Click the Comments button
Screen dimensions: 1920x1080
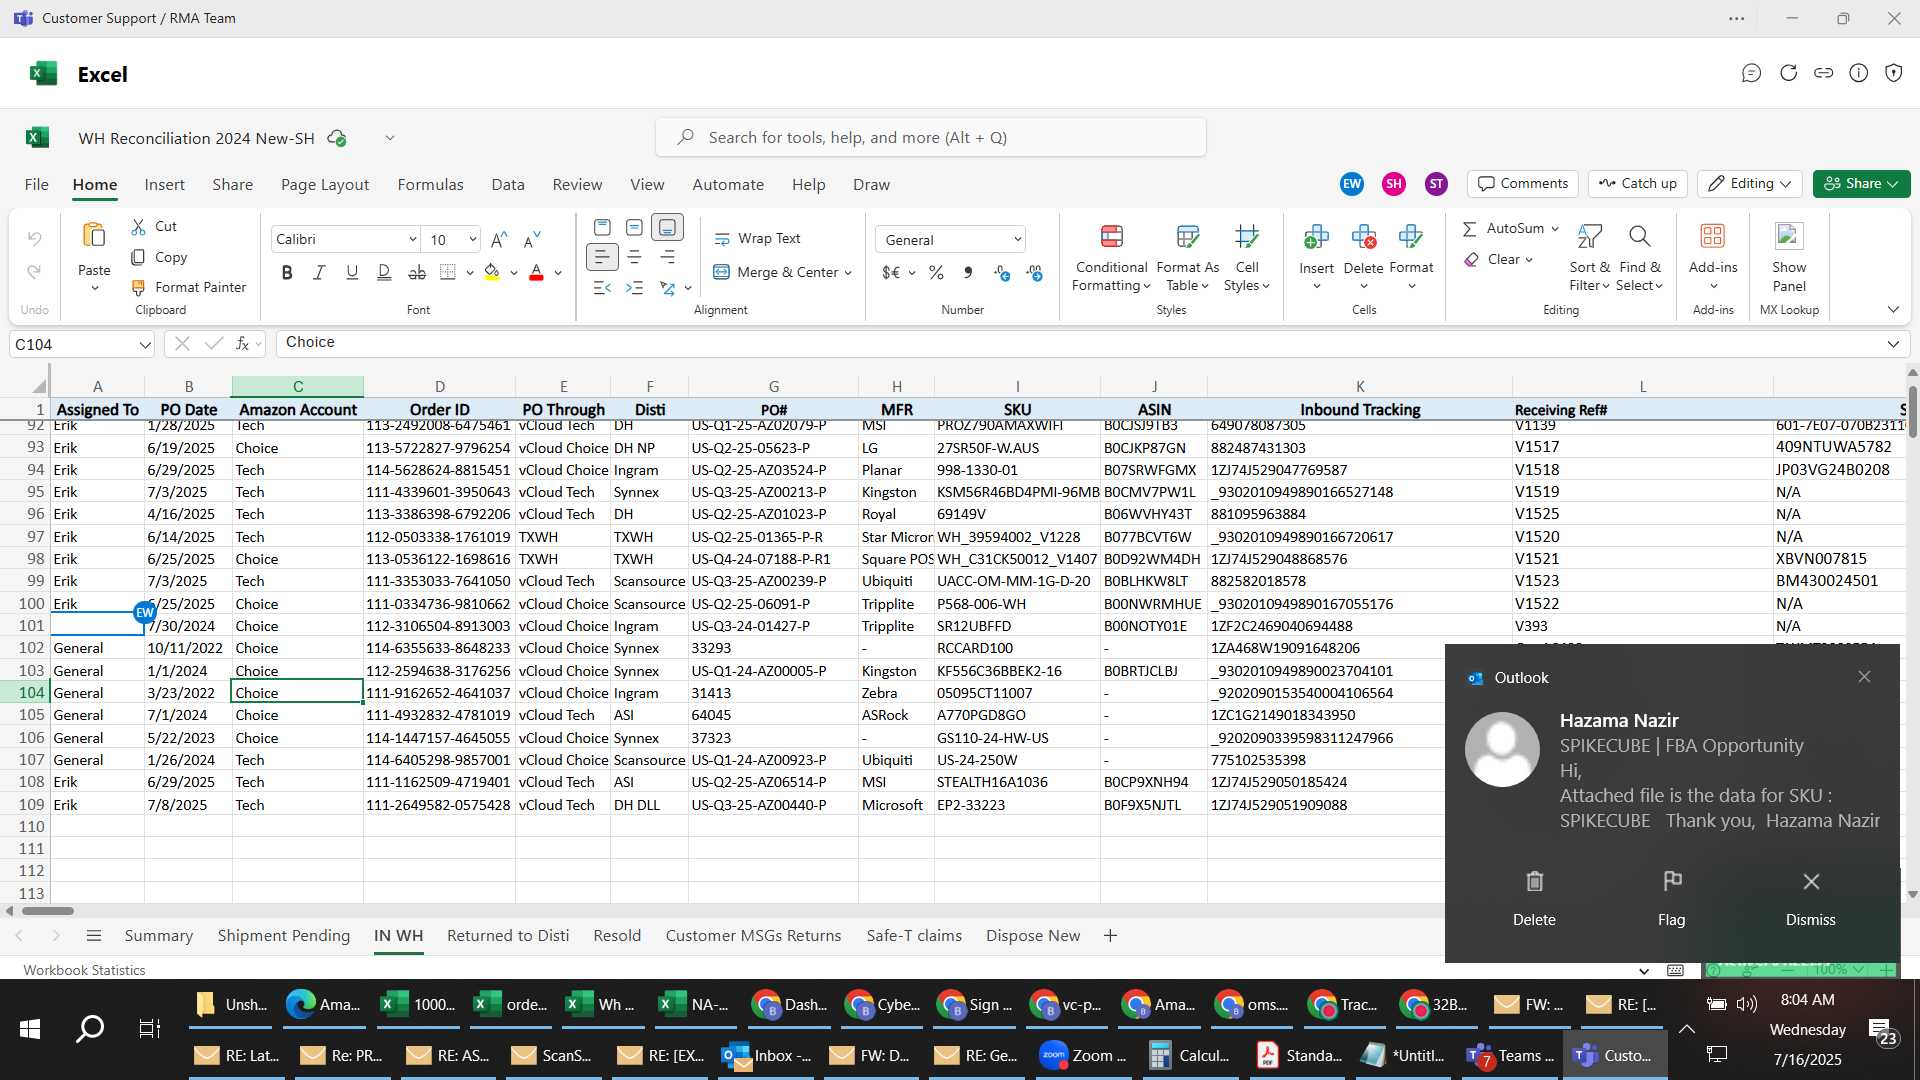click(1523, 184)
